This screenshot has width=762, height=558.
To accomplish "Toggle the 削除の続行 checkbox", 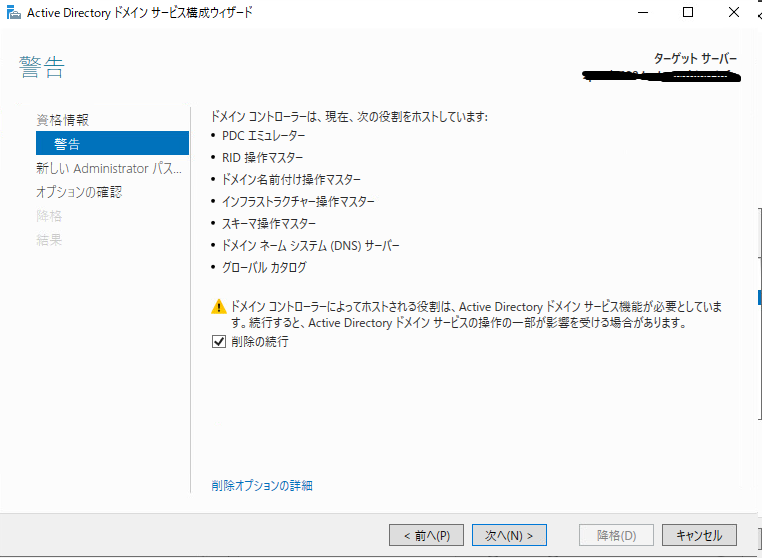I will 219,342.
